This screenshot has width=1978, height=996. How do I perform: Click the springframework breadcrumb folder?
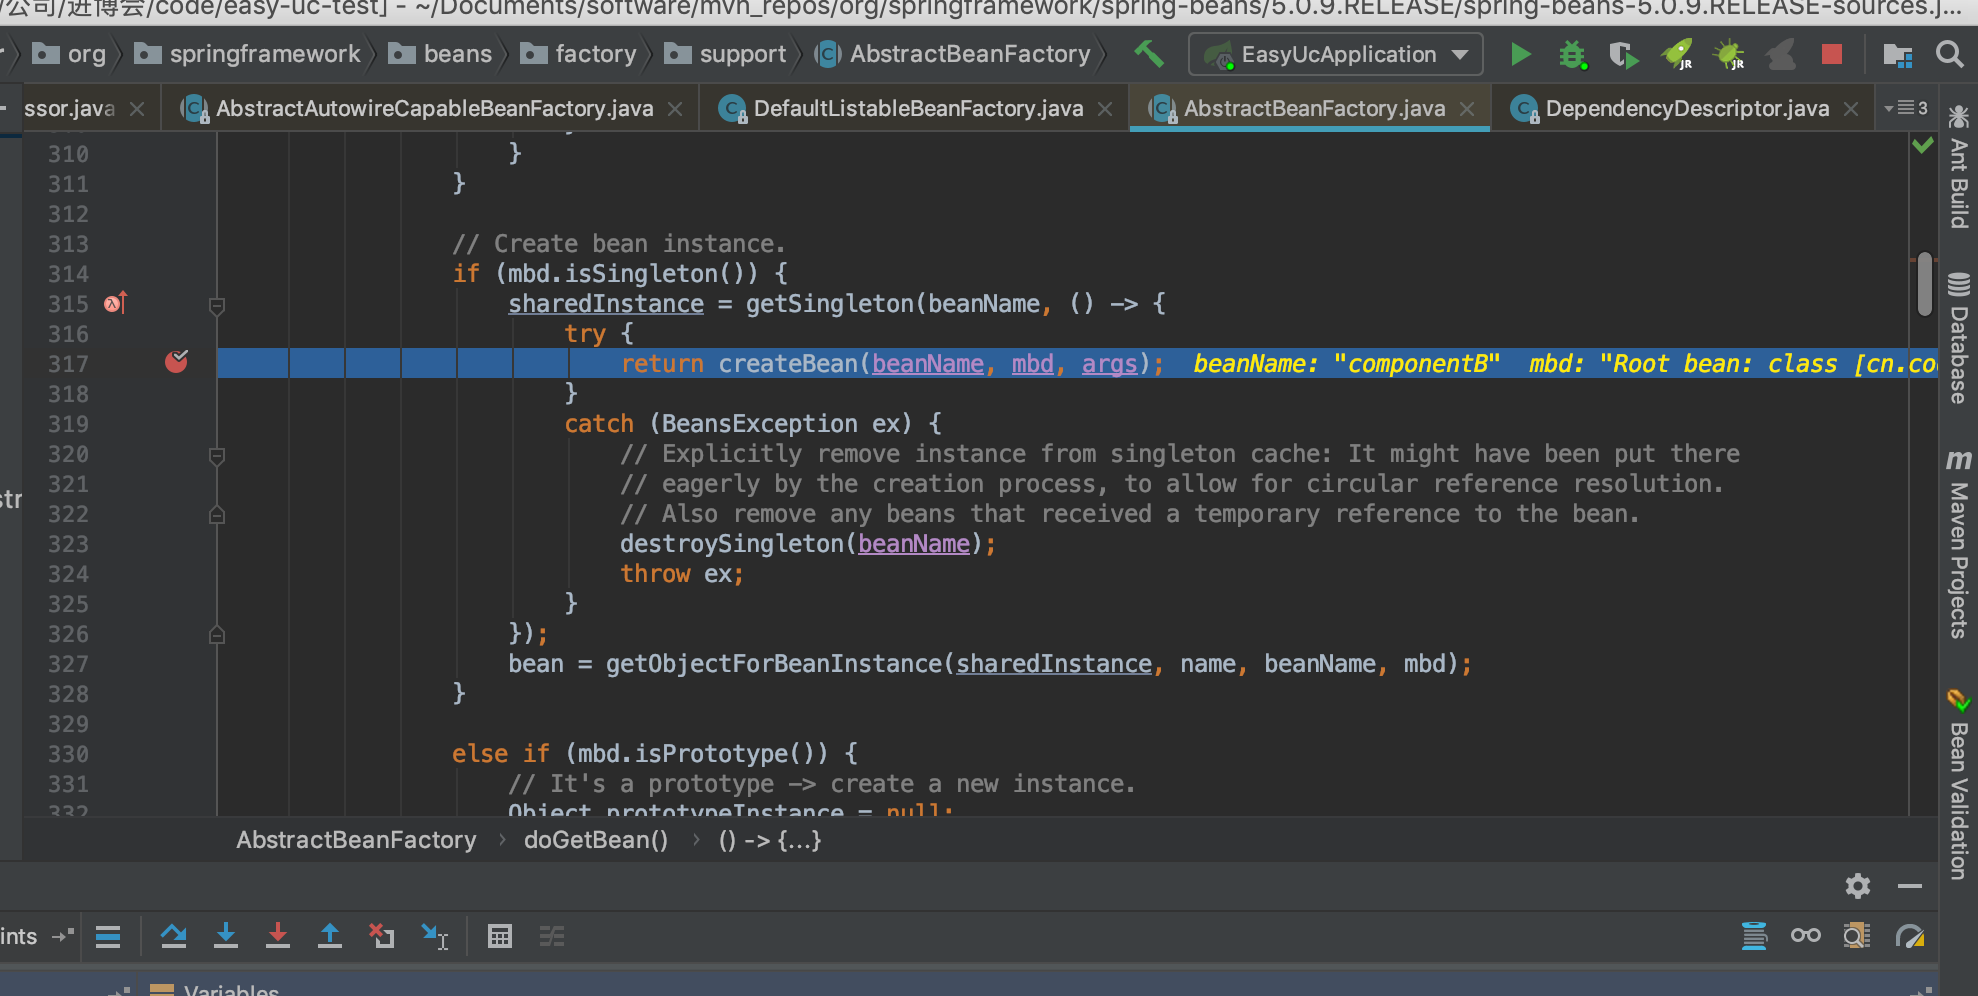click(x=247, y=54)
